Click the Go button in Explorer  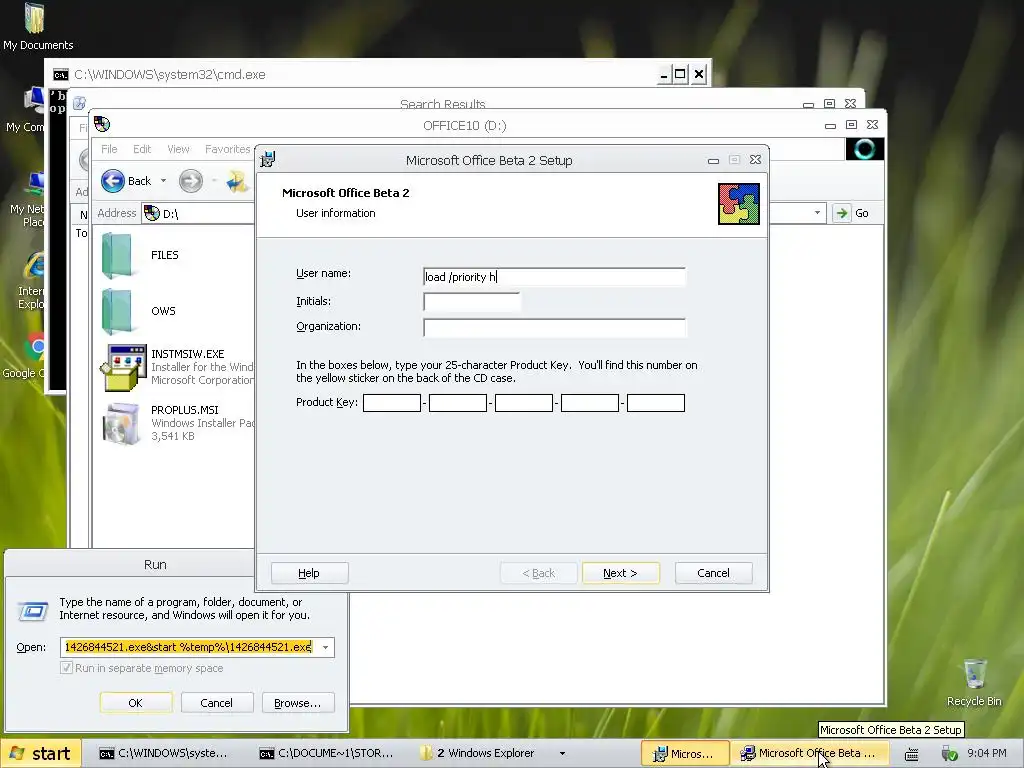click(854, 213)
